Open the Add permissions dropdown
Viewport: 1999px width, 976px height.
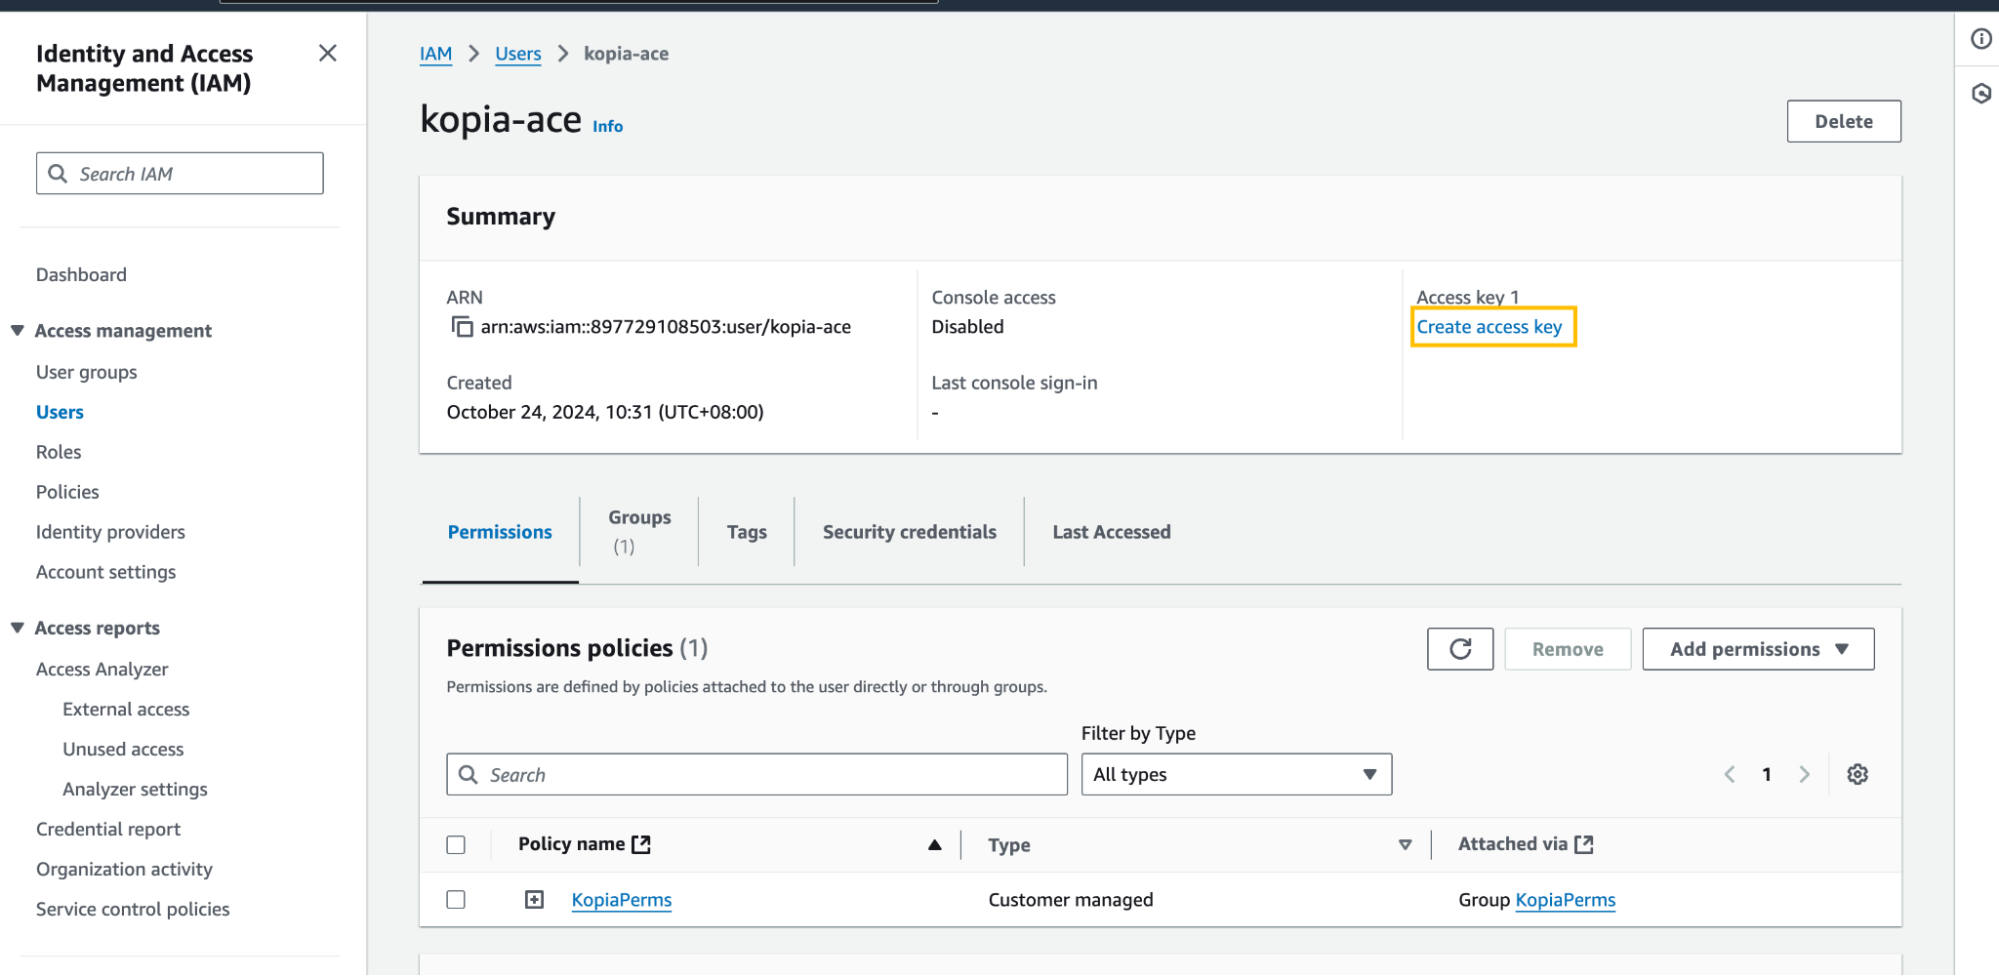click(x=1758, y=649)
